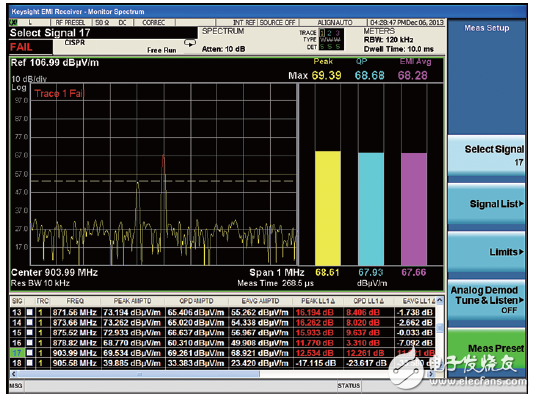Click the Atten: 10 dB readout

(x=224, y=49)
